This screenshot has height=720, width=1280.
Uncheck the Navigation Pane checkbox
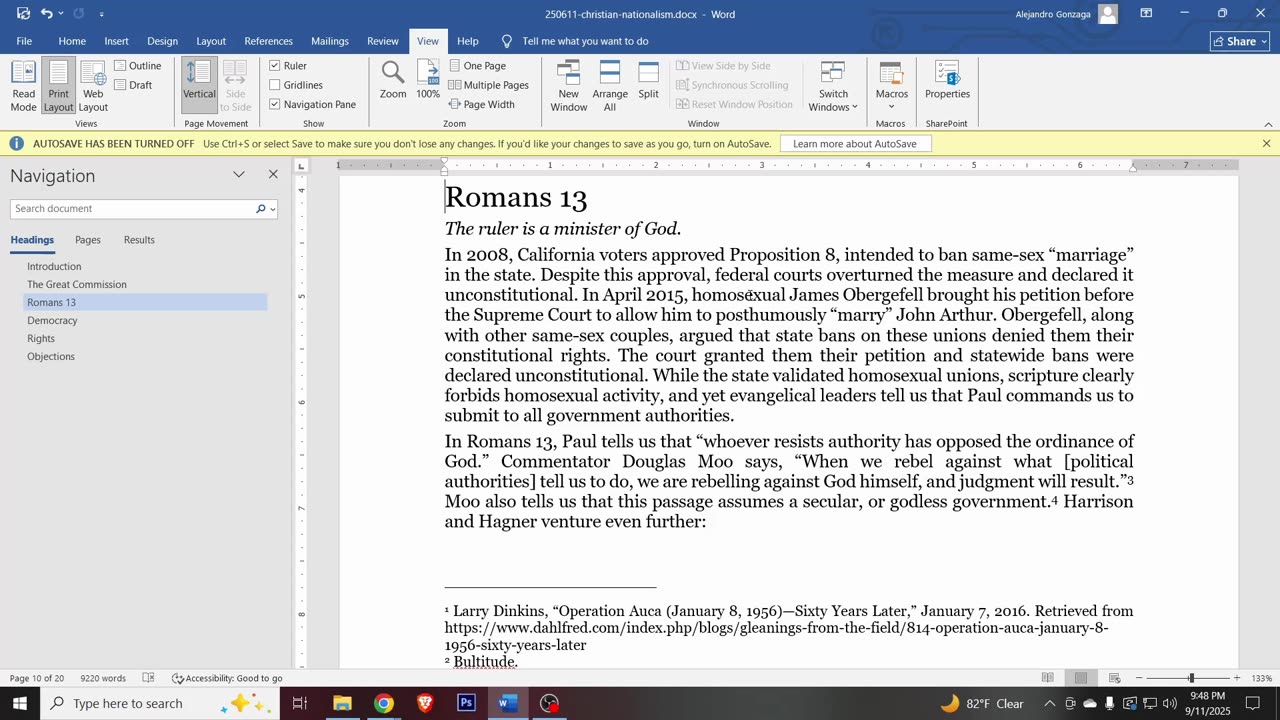(x=275, y=104)
